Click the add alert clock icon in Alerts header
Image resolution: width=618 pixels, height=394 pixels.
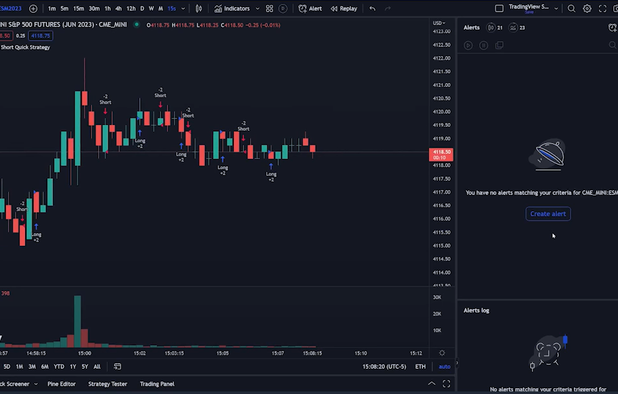tap(612, 28)
